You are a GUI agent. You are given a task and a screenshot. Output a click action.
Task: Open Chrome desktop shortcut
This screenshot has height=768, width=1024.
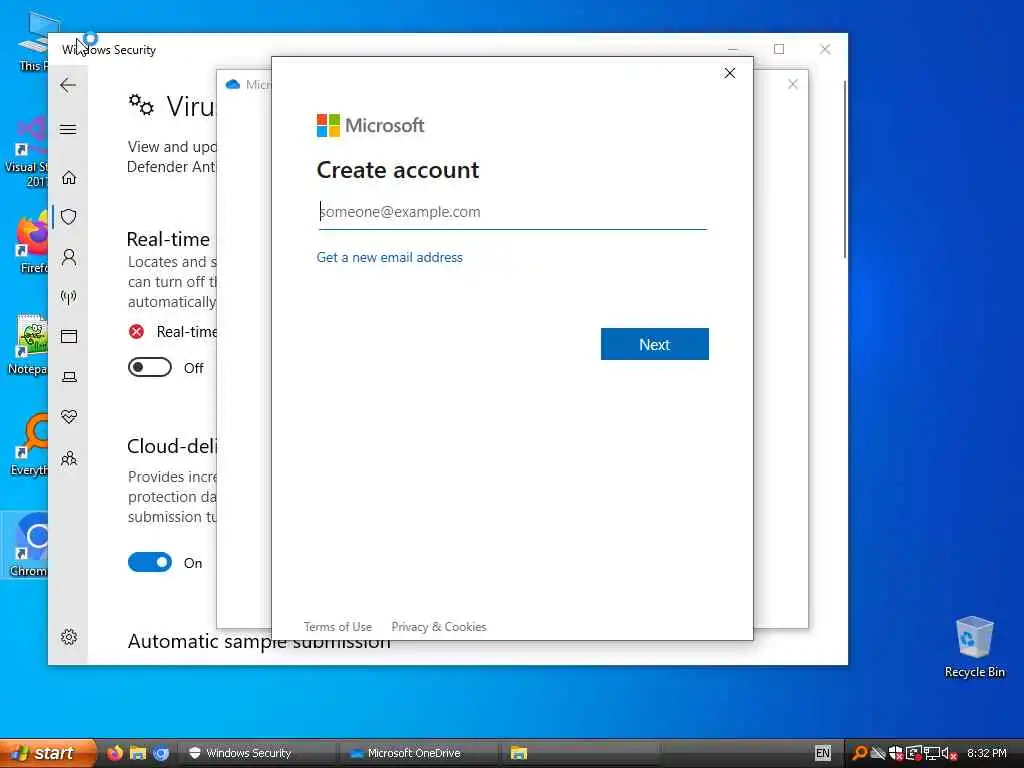(27, 545)
